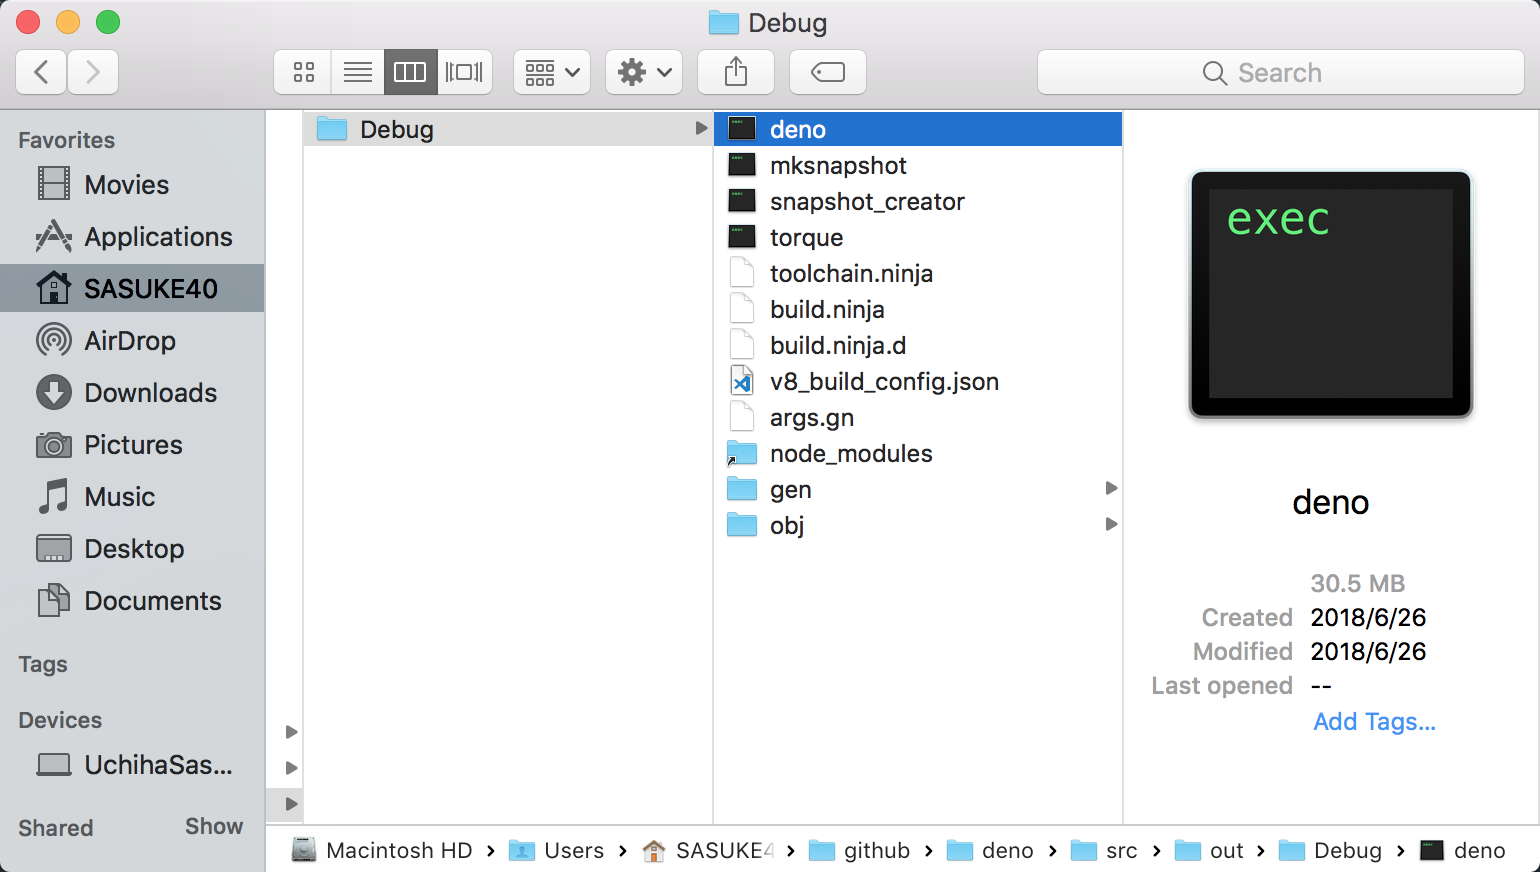Click the Share toolbar button

(736, 72)
